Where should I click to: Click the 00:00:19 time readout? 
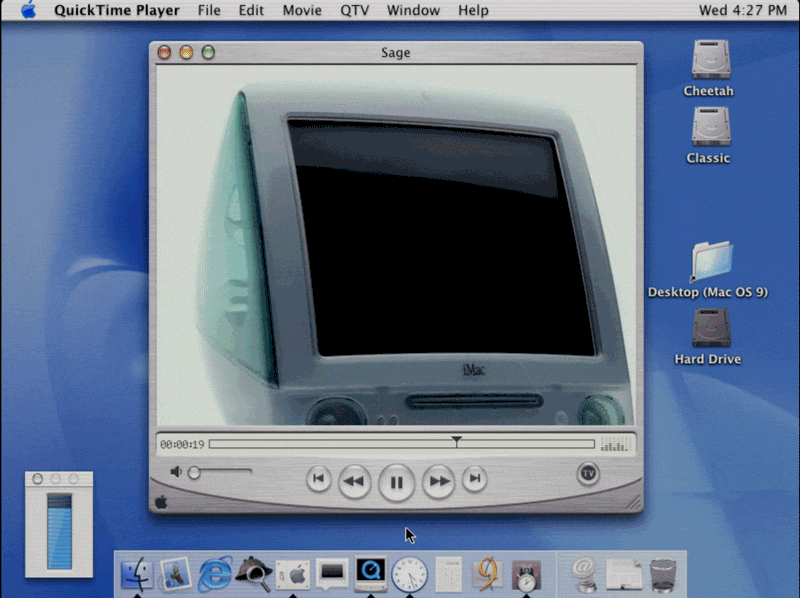pos(182,444)
